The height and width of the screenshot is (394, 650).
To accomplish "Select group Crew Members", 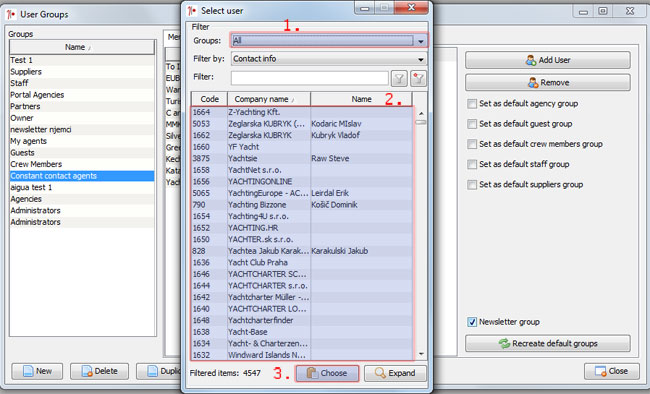I will (82, 164).
